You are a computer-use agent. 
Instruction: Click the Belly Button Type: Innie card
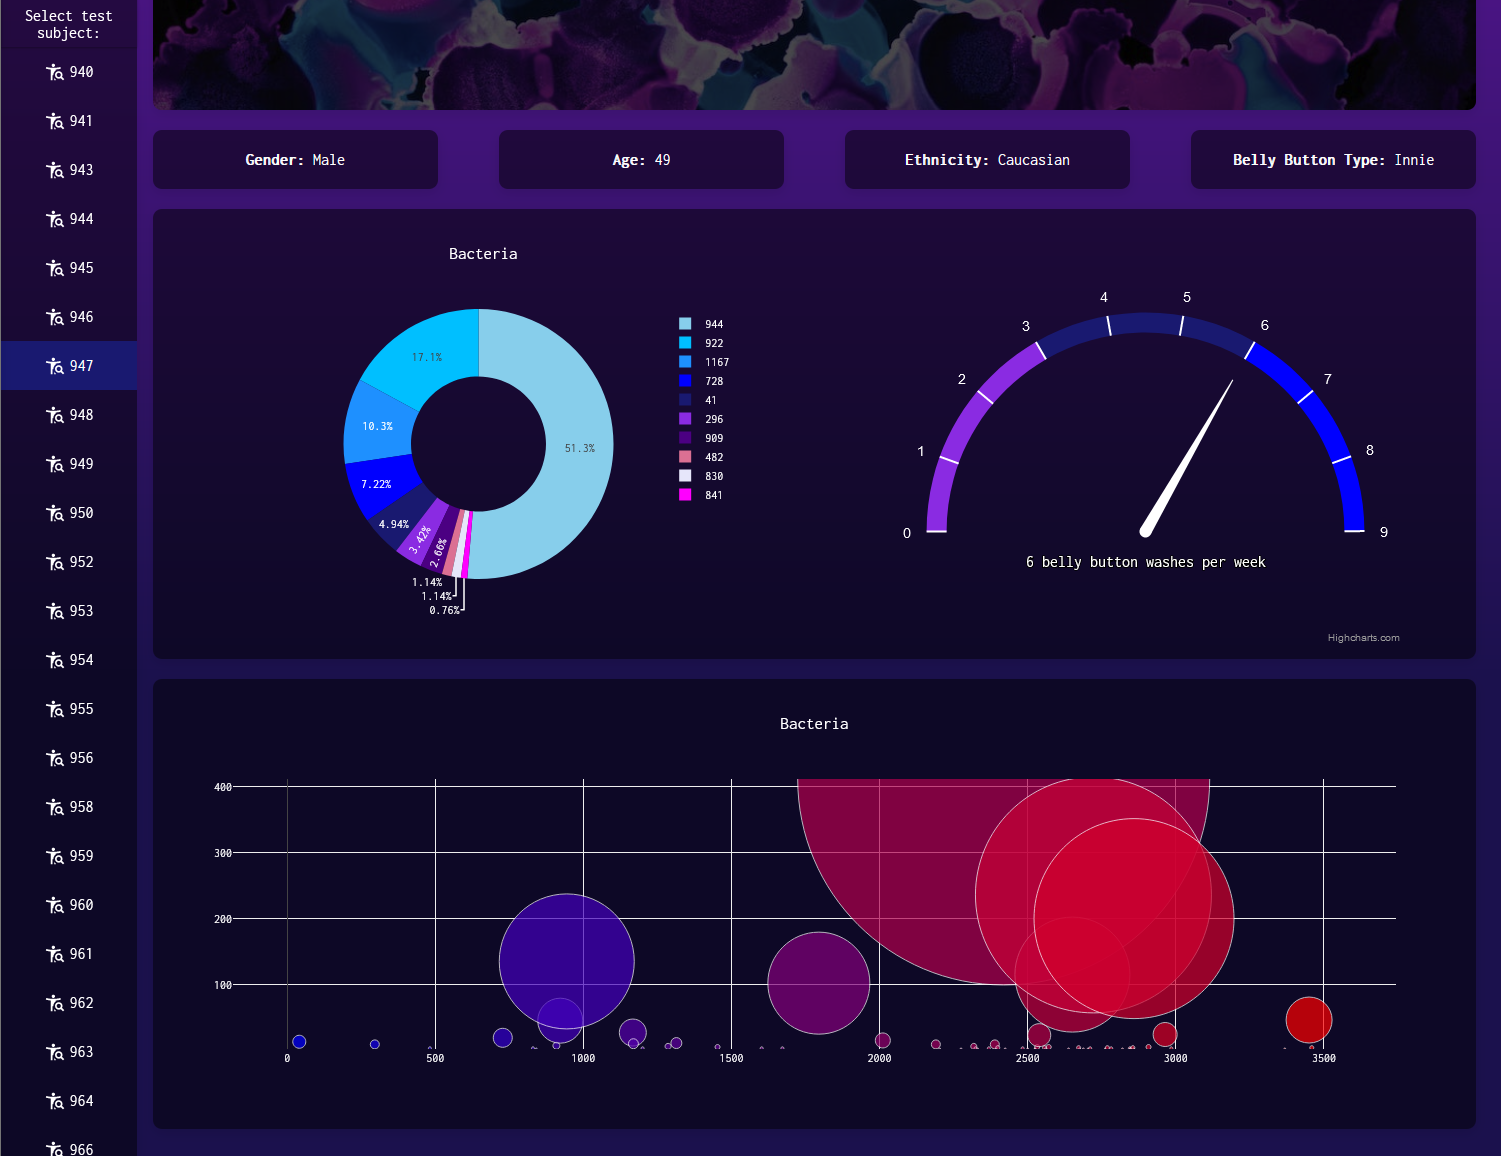[x=1332, y=159]
